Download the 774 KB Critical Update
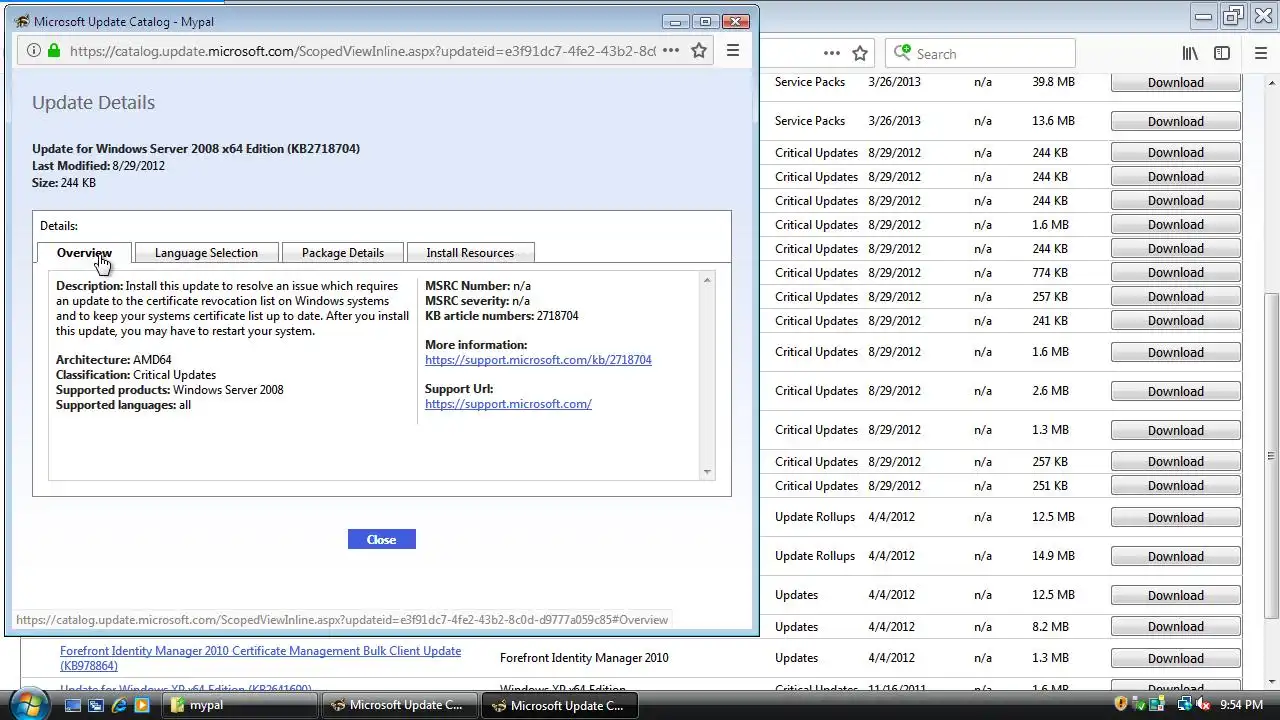1280x720 pixels. tap(1175, 272)
